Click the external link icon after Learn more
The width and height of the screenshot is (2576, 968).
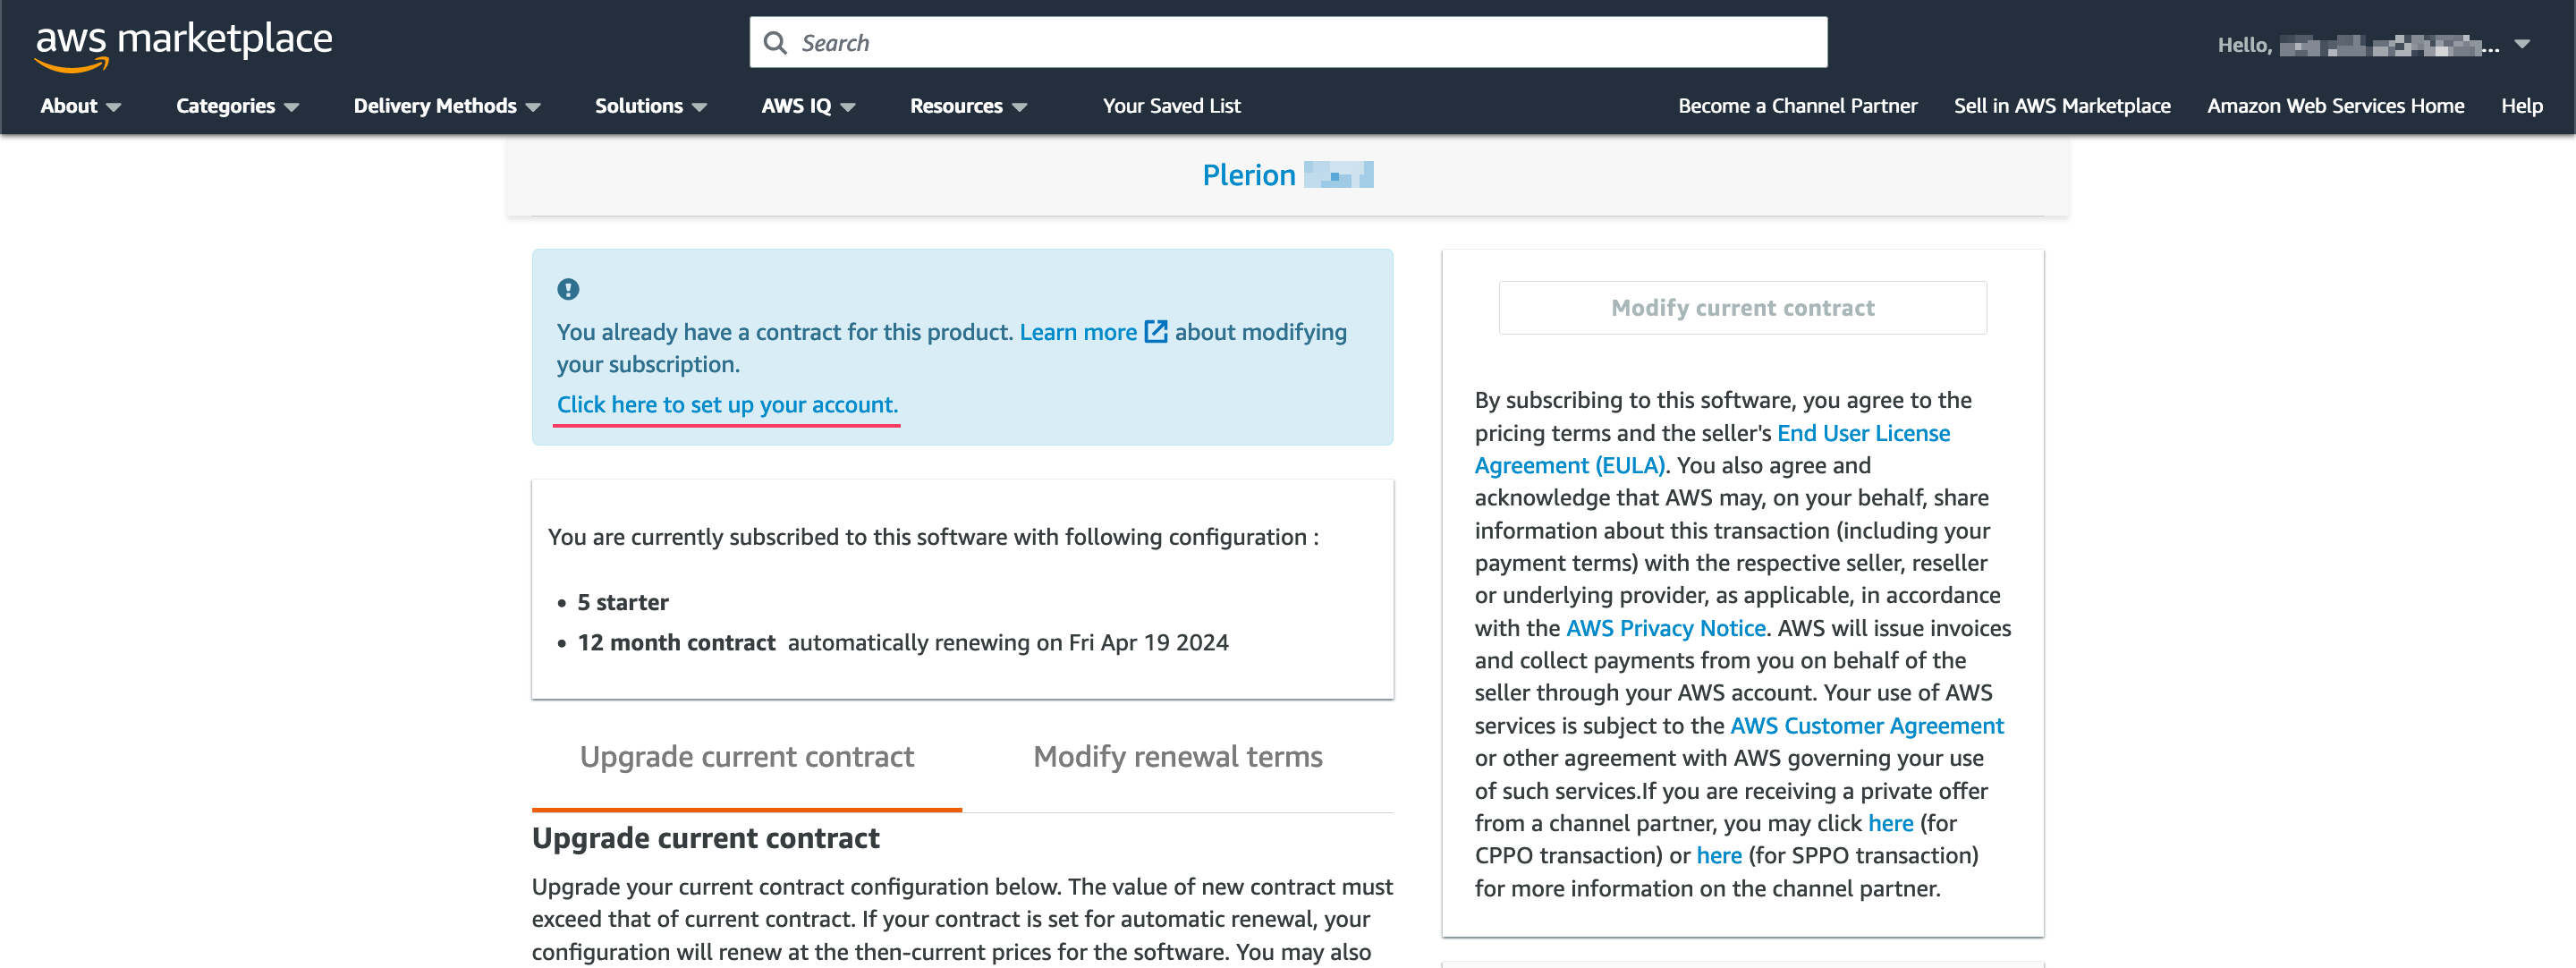[1155, 332]
